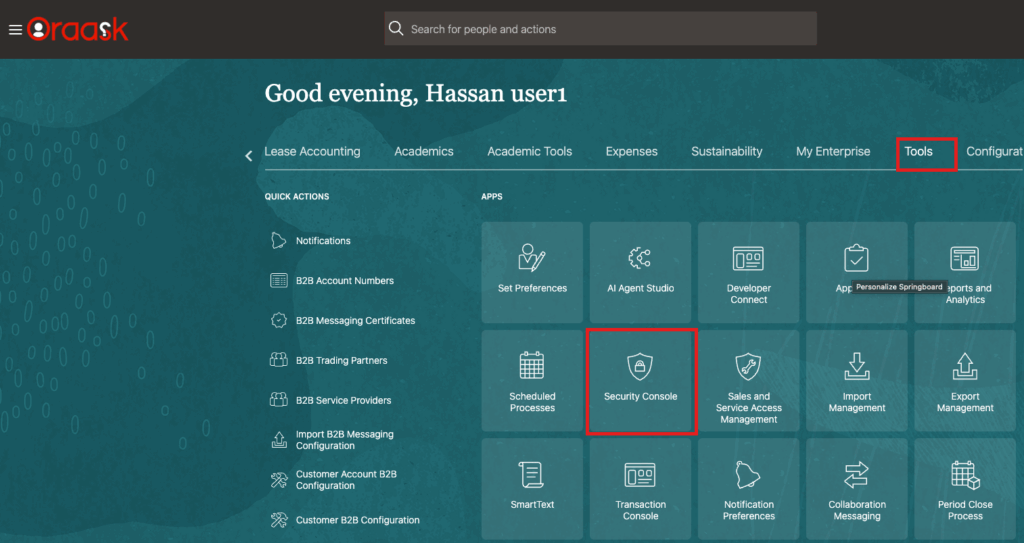Switch to My Enterprise tab

click(833, 152)
